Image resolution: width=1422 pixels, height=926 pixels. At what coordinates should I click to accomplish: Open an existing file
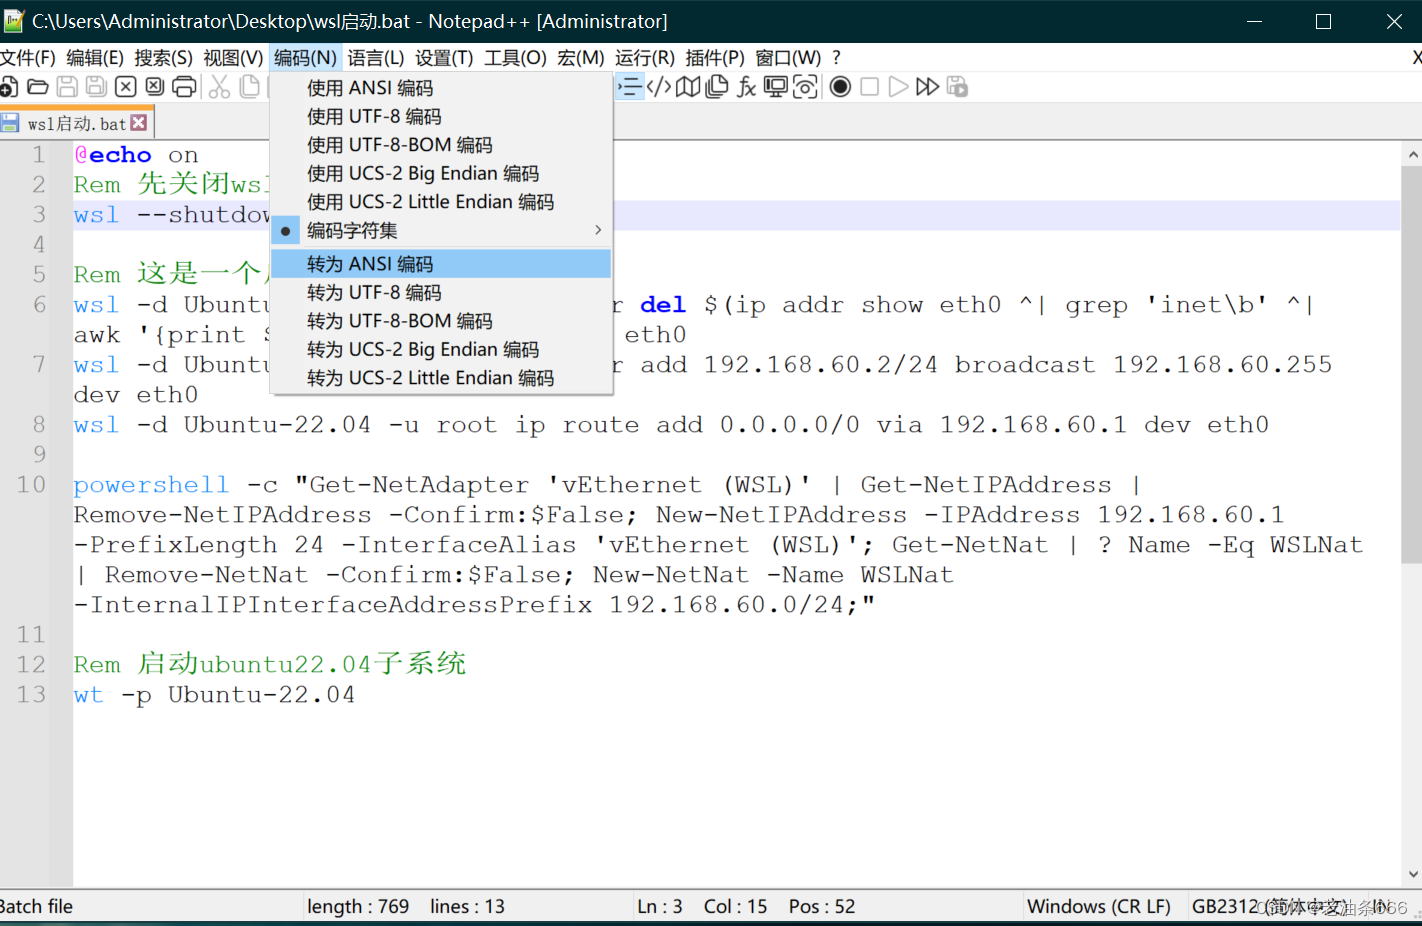click(38, 87)
